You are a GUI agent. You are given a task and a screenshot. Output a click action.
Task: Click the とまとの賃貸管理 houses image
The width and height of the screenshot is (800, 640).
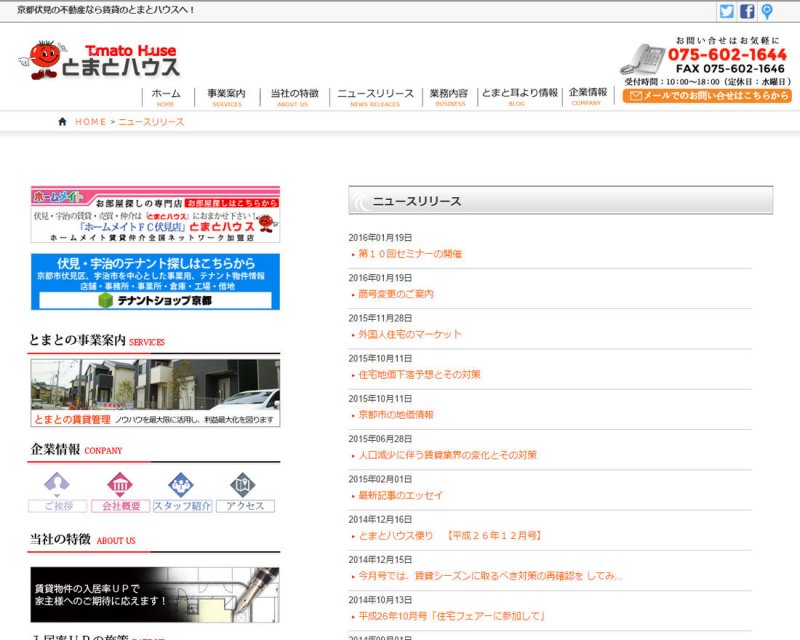(x=155, y=392)
